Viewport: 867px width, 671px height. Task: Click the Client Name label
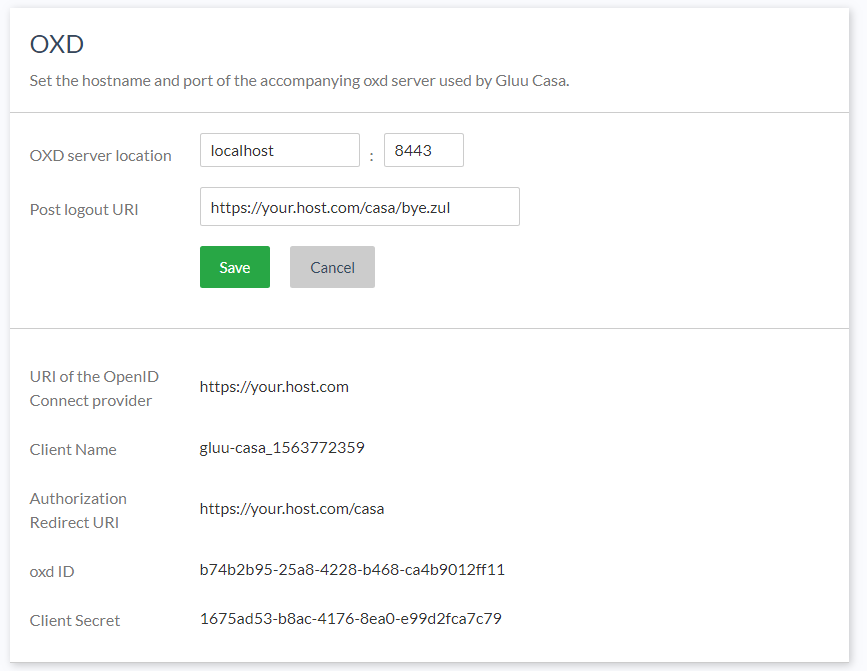[x=73, y=449]
